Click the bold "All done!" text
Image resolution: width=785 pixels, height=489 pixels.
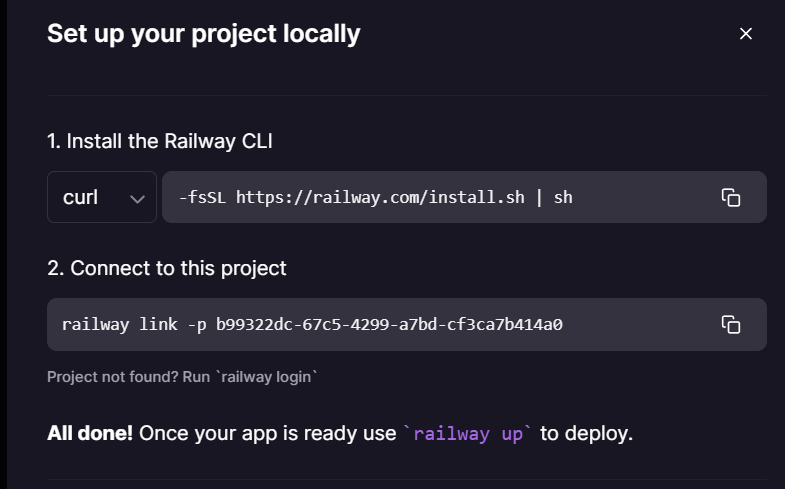click(90, 434)
